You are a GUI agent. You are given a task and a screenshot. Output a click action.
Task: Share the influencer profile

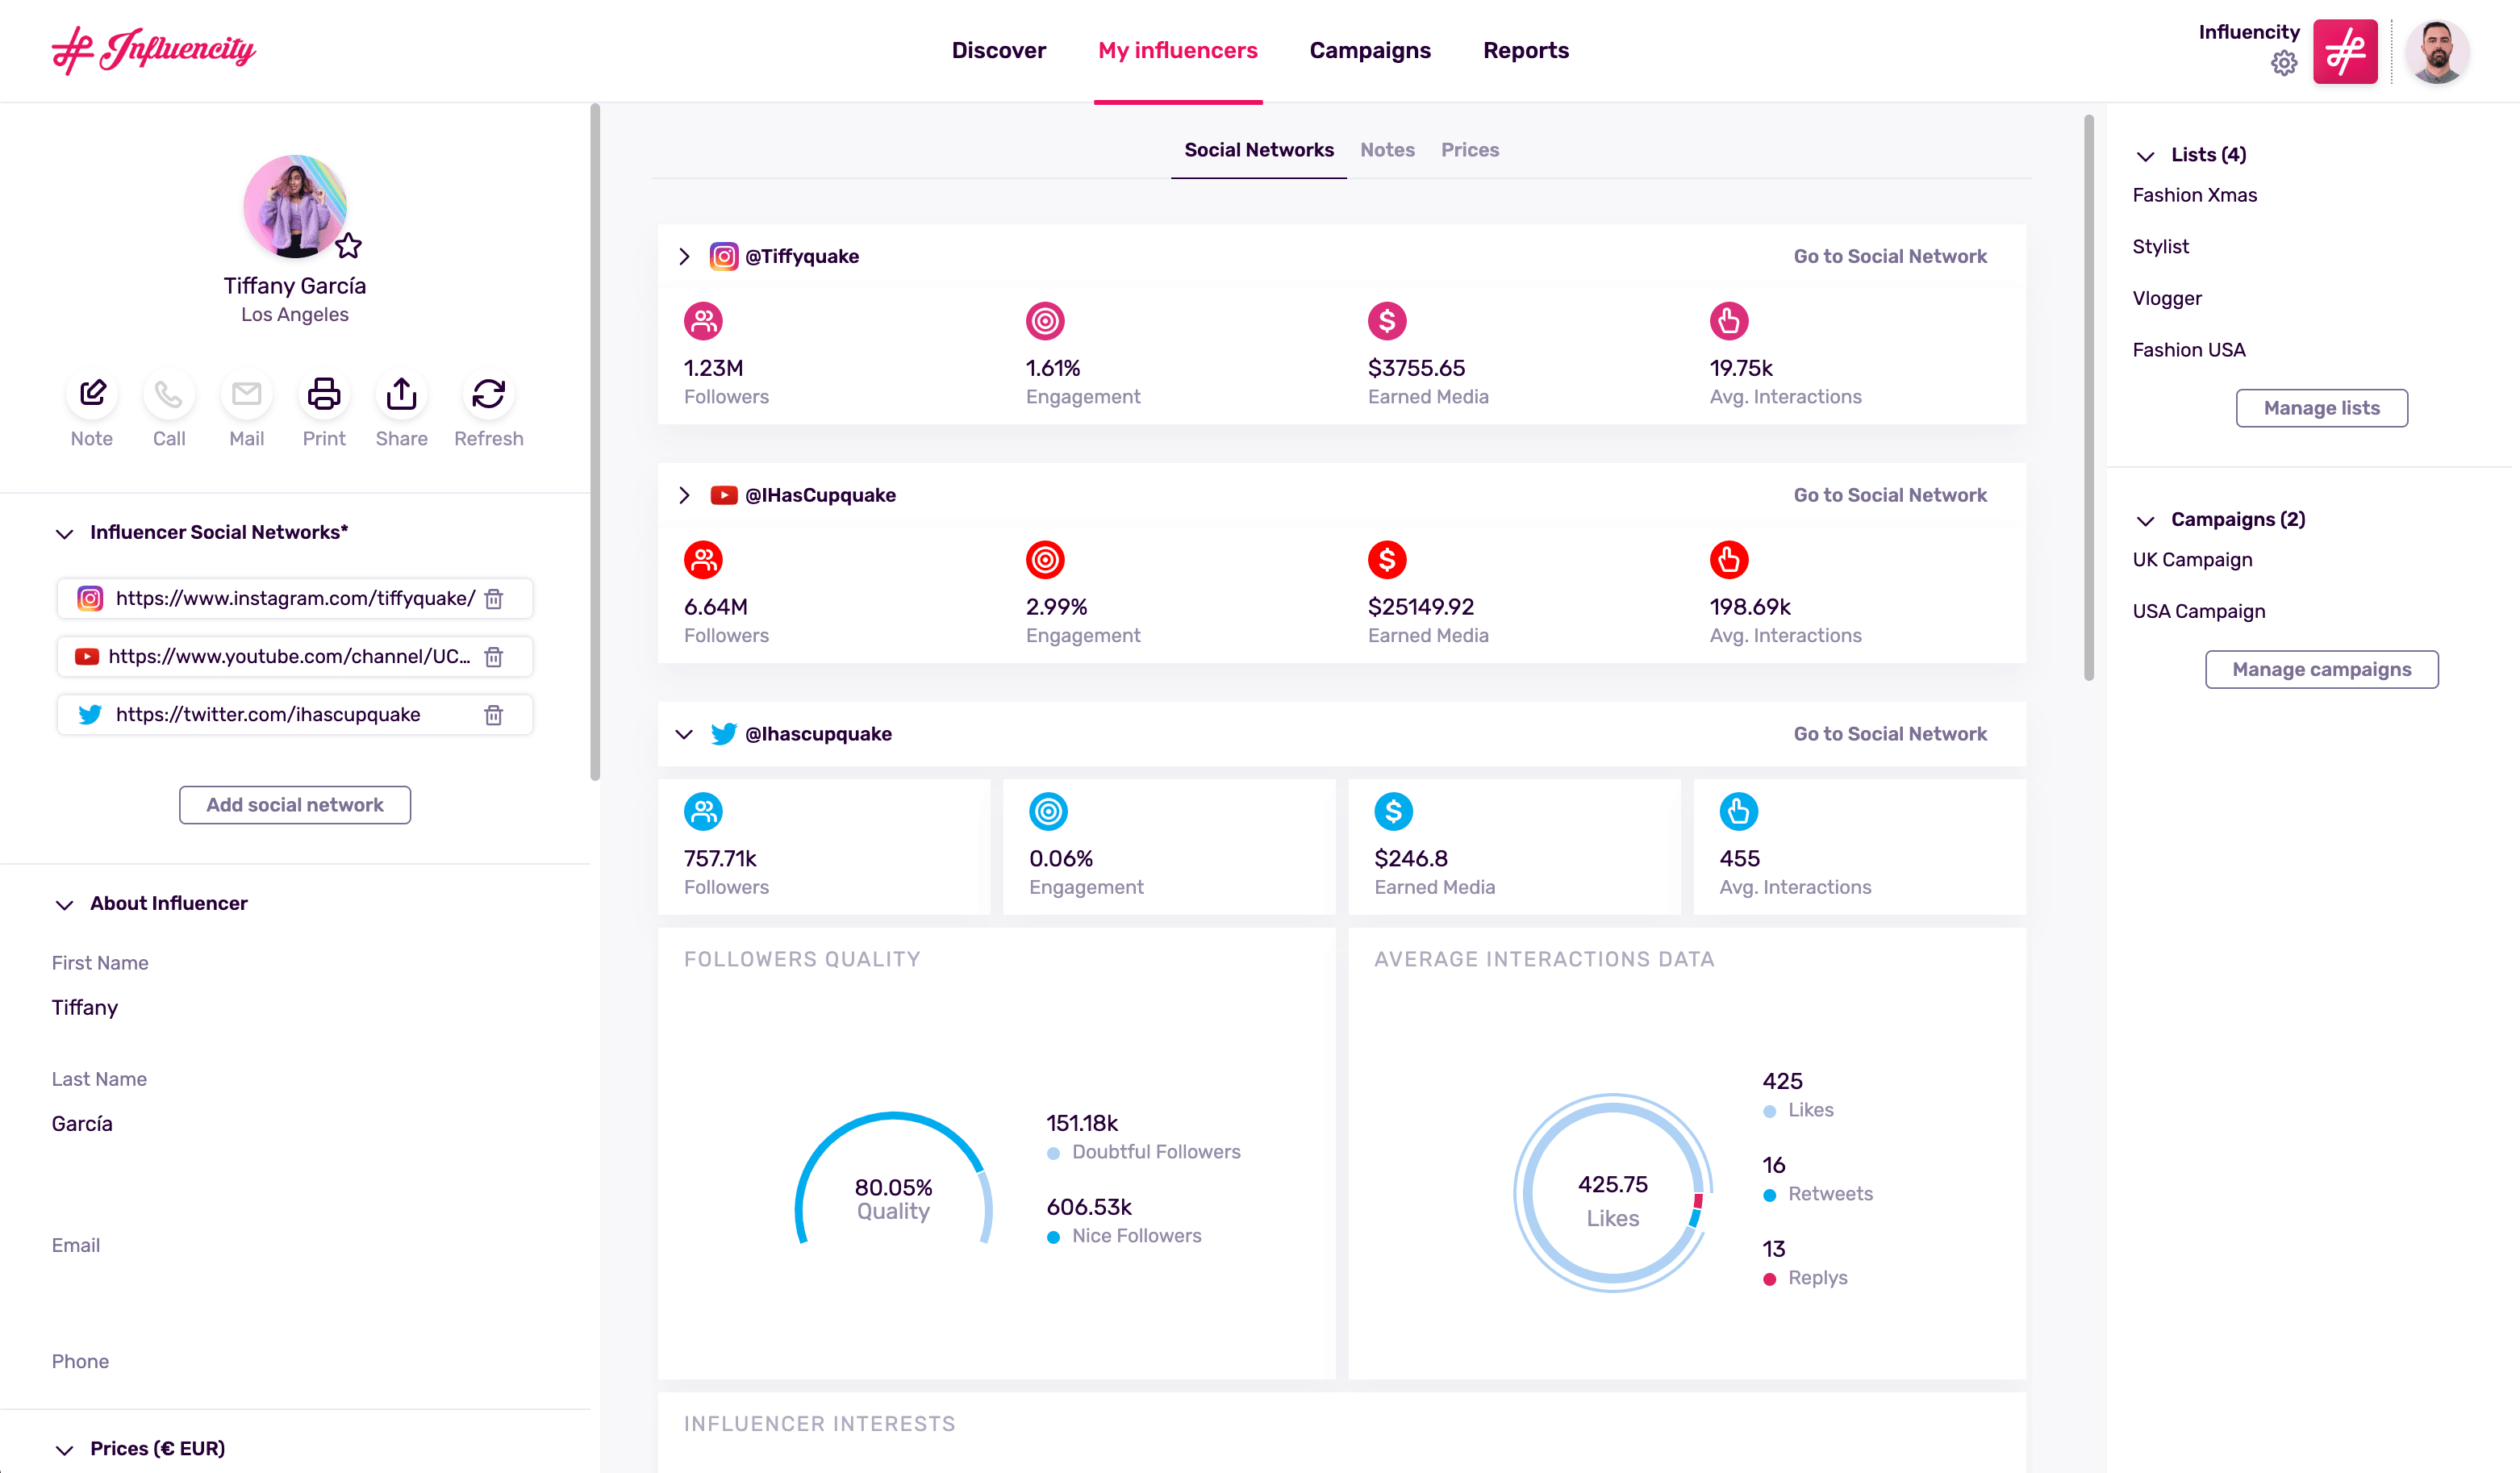[x=400, y=394]
